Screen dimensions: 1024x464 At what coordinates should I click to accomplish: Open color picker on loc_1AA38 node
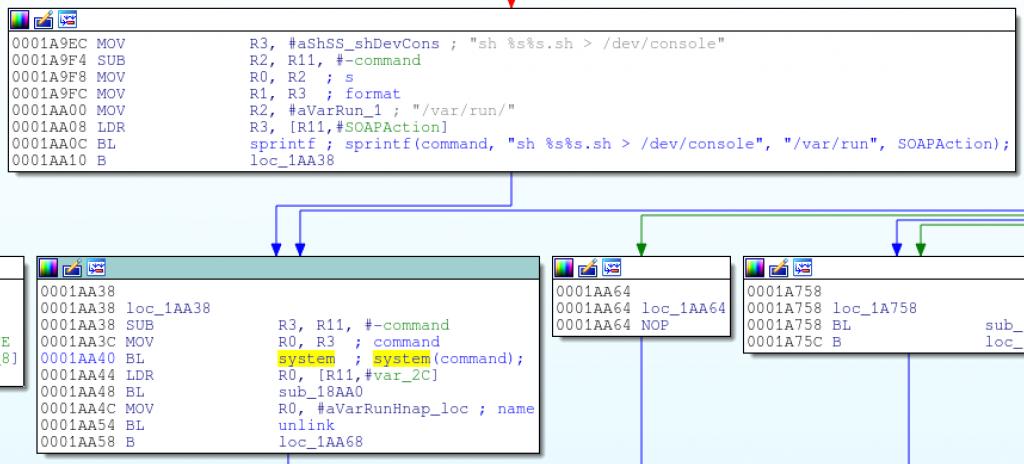click(48, 268)
